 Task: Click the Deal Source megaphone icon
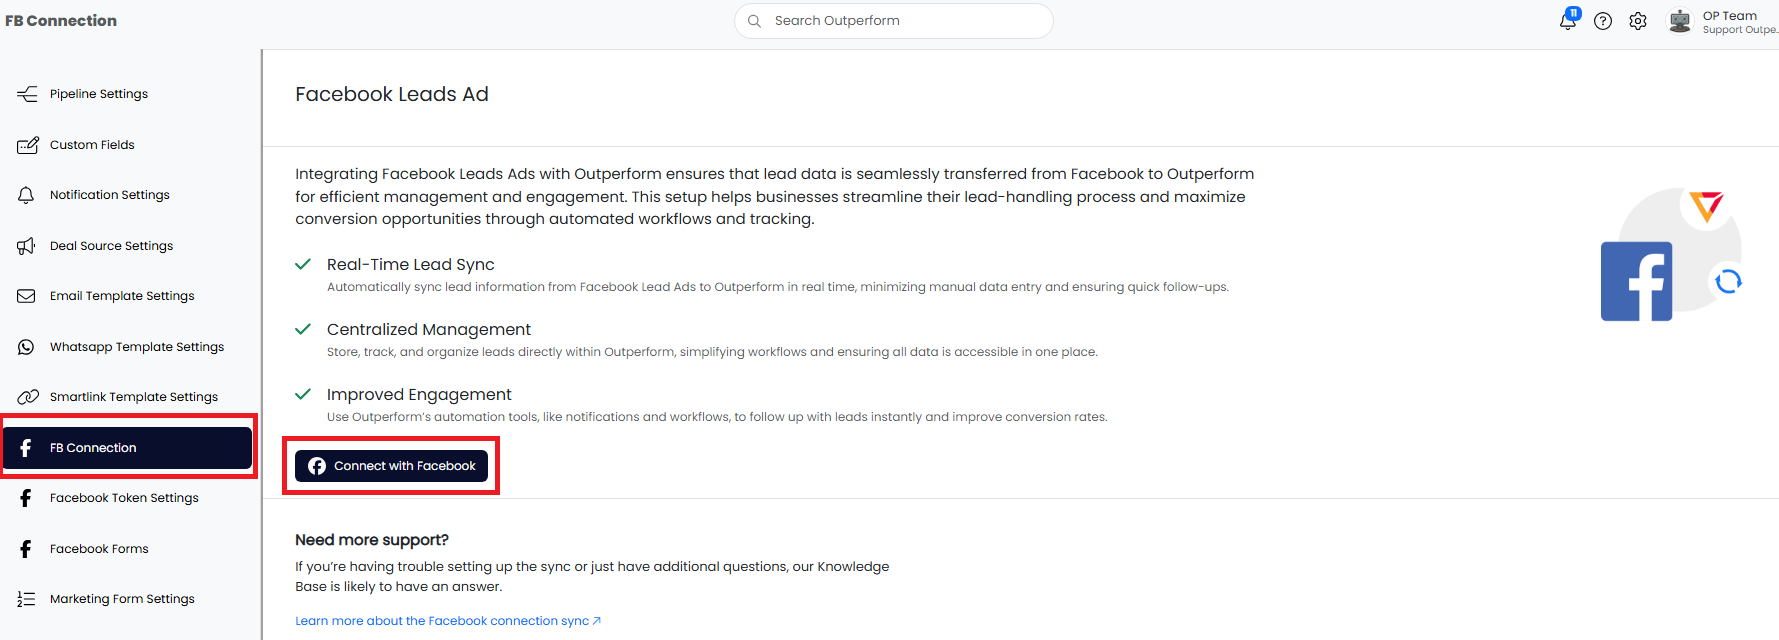coord(27,246)
